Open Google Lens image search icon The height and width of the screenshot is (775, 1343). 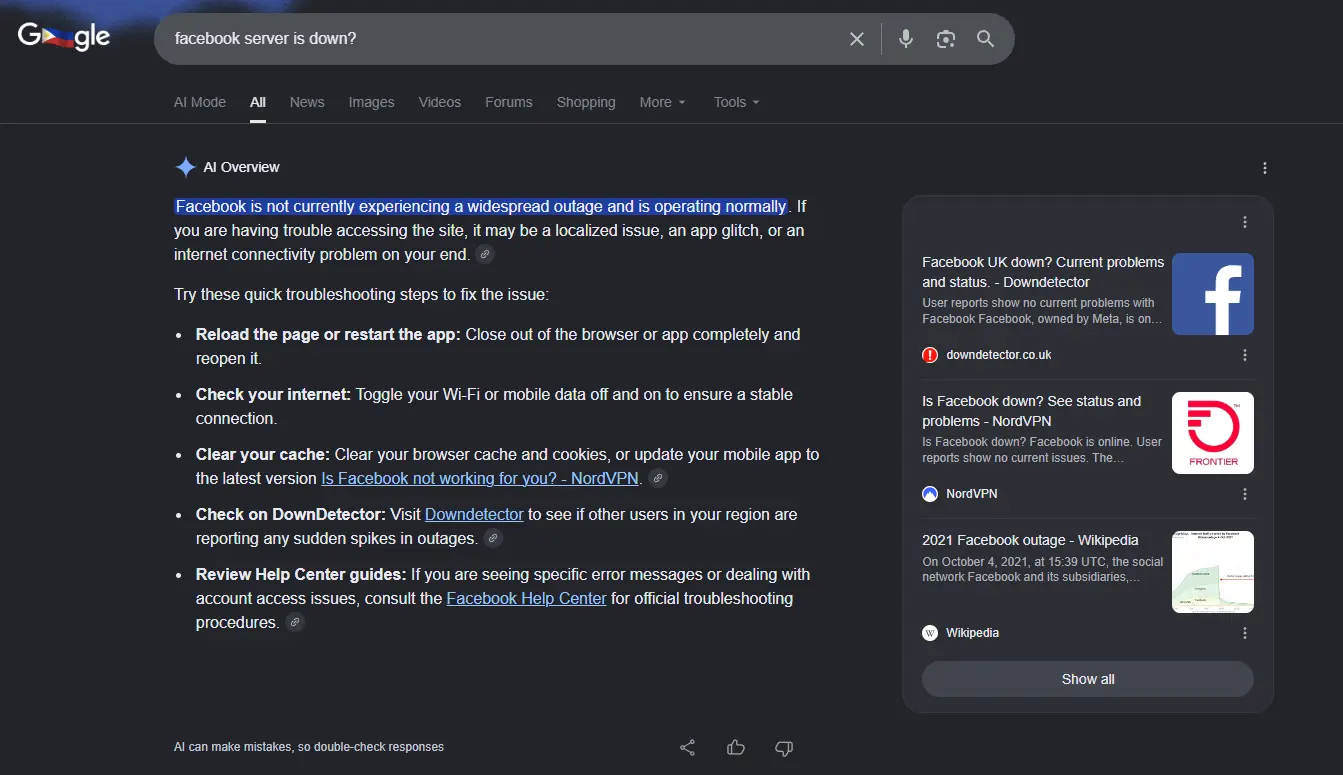click(946, 39)
